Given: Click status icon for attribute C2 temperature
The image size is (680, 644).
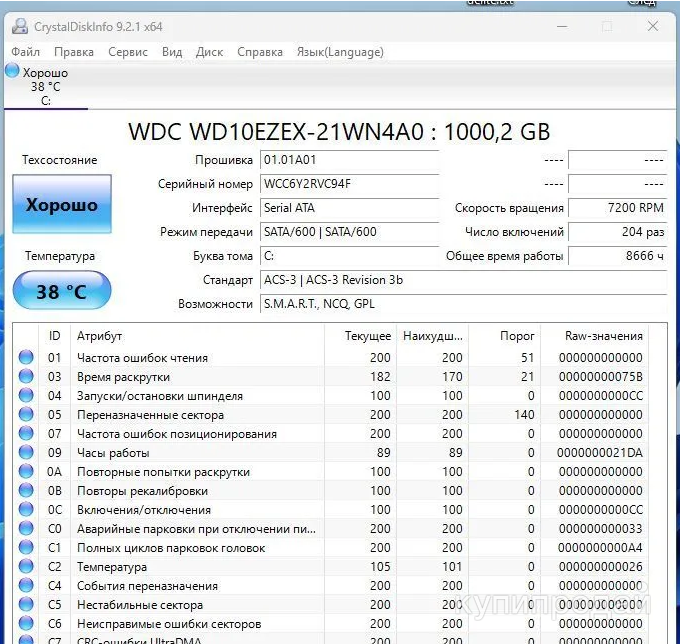Looking at the screenshot, I should 26,567.
